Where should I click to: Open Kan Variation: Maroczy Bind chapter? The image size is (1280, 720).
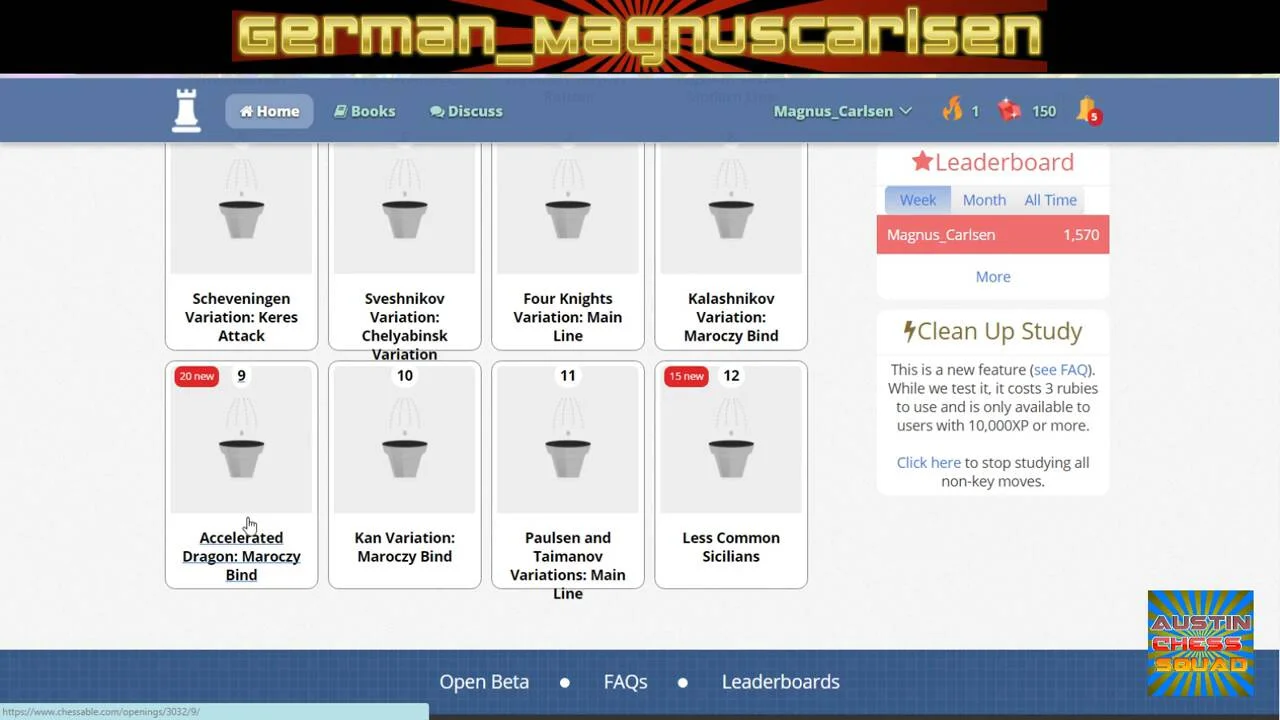[x=404, y=547]
